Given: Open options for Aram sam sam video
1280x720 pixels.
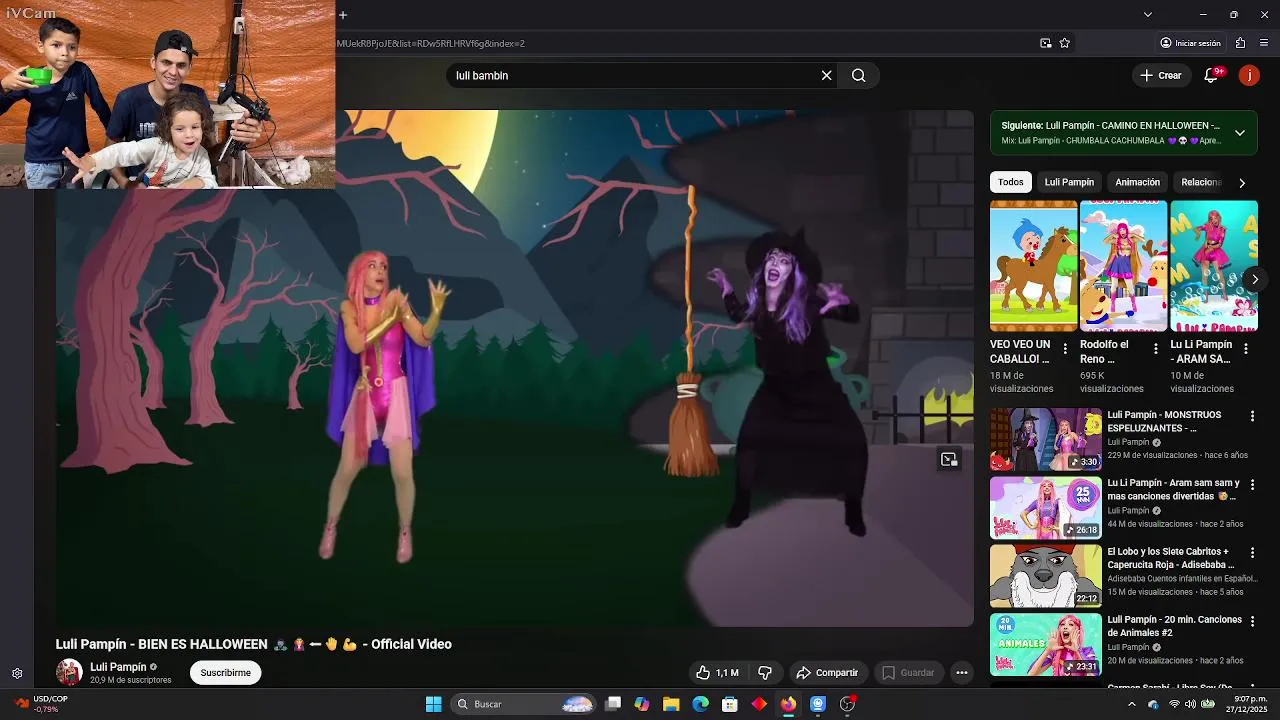Looking at the screenshot, I should 1252,484.
